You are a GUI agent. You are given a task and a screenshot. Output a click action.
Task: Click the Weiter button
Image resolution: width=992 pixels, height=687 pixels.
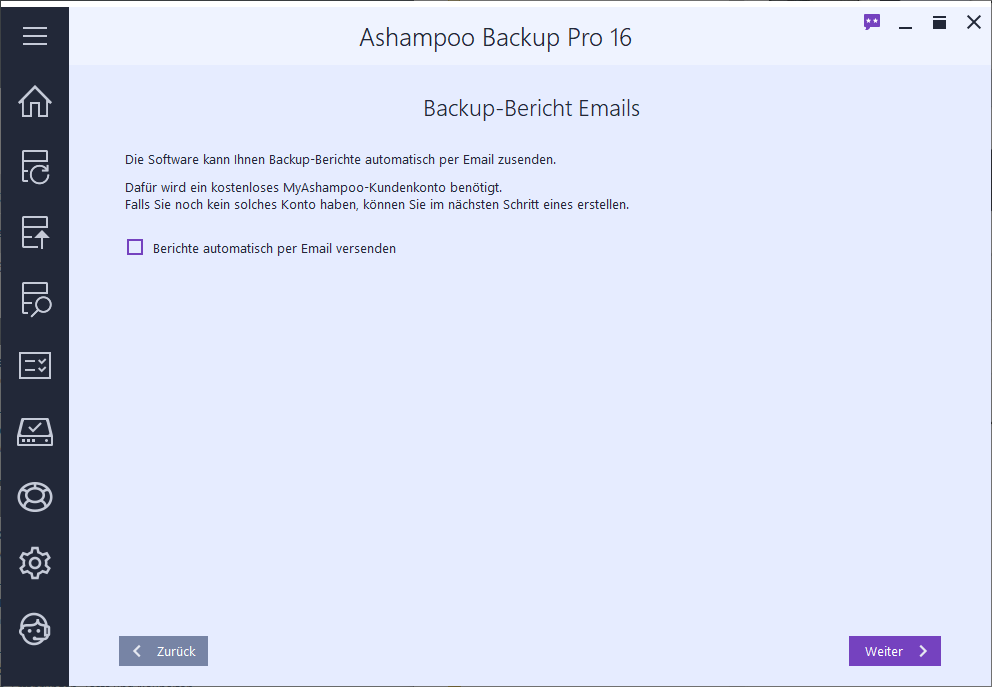[x=895, y=651]
